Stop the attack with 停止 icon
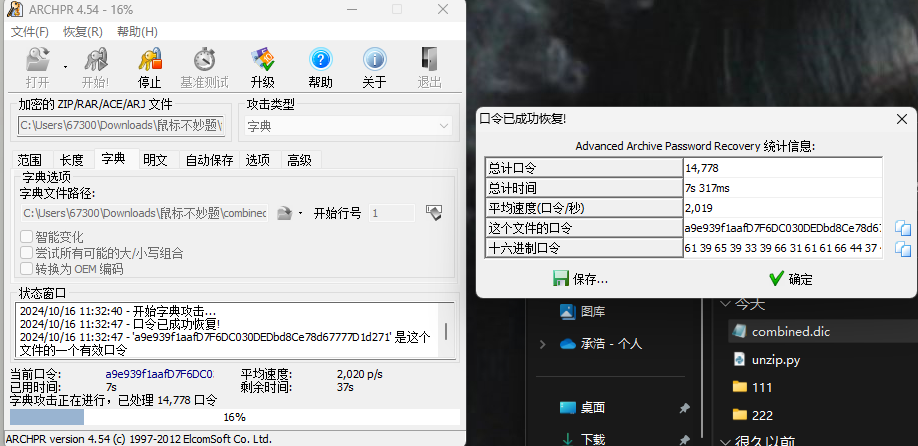This screenshot has height=446, width=918. pos(150,60)
